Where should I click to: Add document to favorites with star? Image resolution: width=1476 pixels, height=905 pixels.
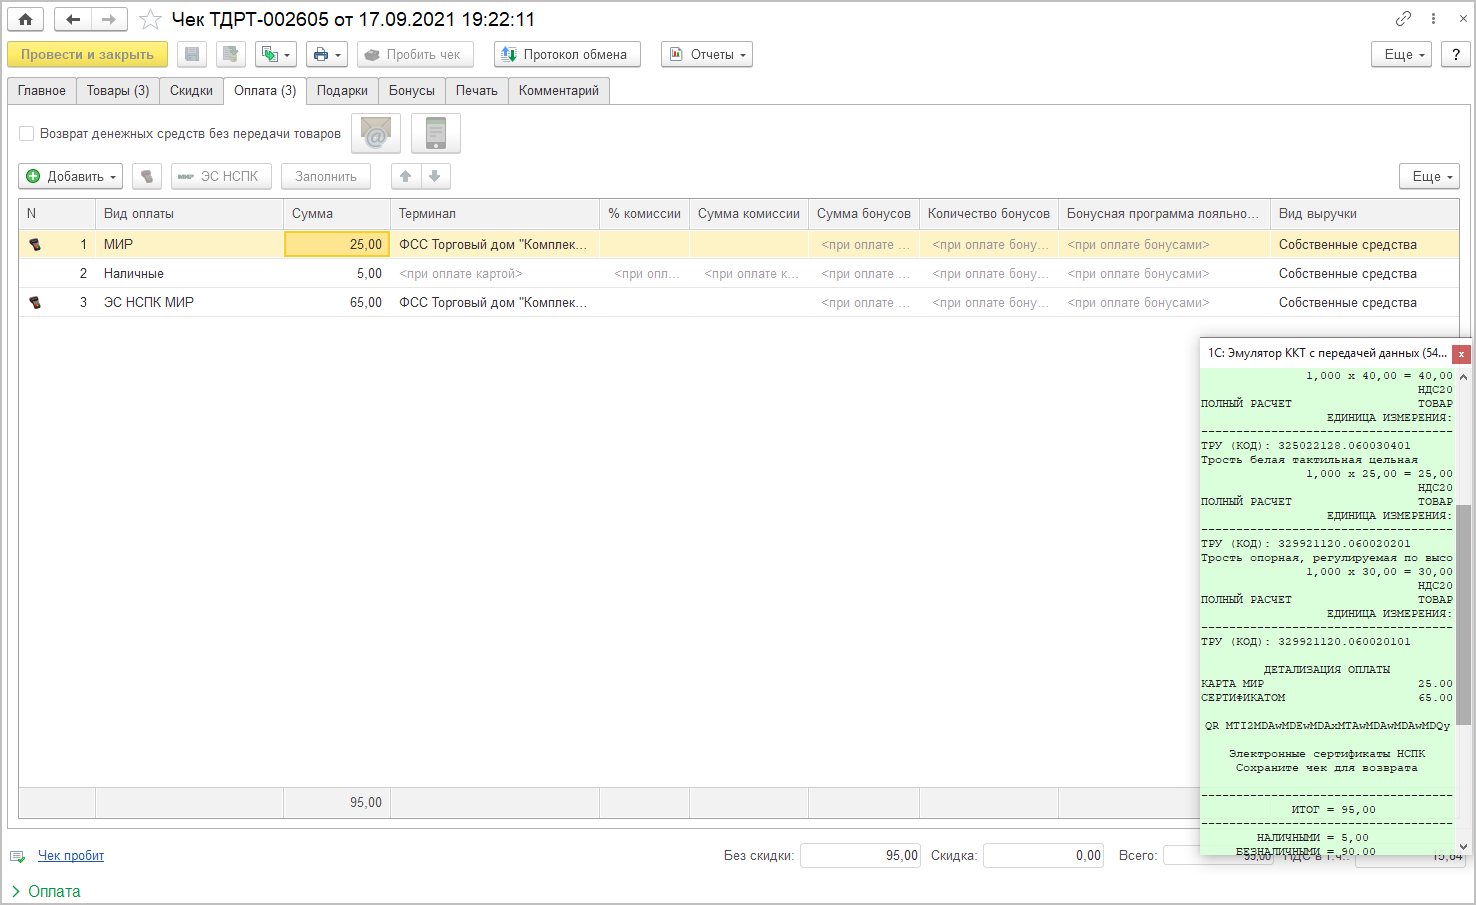[x=150, y=19]
